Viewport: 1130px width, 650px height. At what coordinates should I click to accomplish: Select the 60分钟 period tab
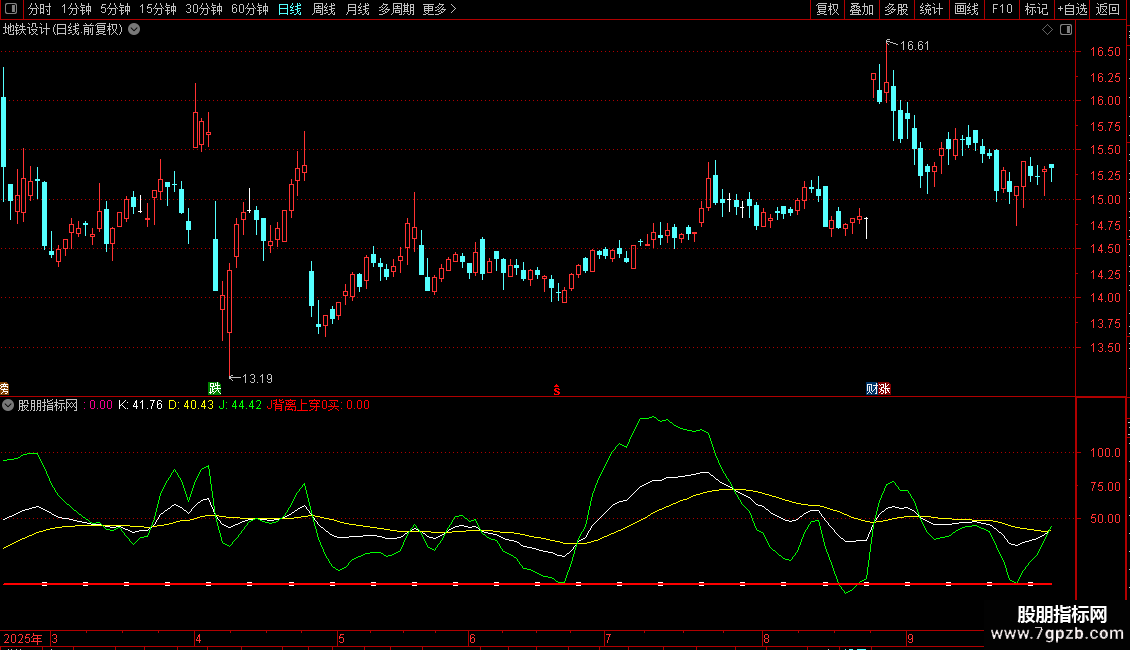(249, 9)
